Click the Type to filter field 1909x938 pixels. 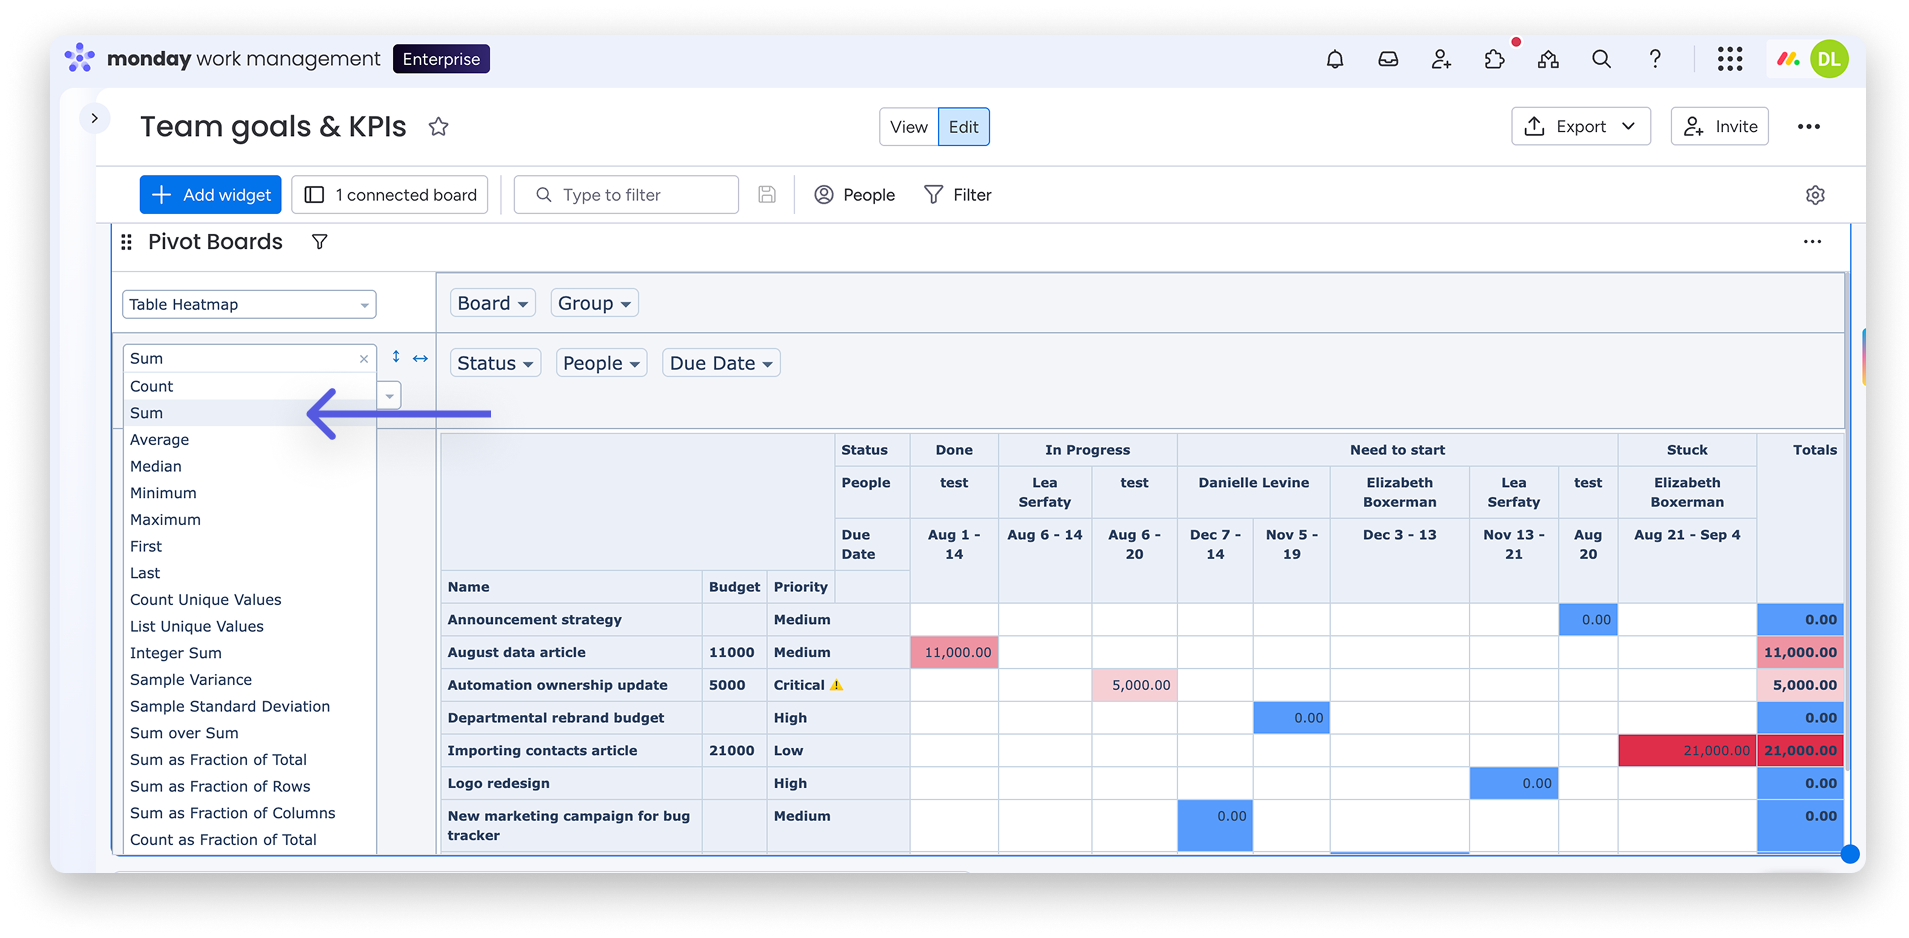click(626, 195)
